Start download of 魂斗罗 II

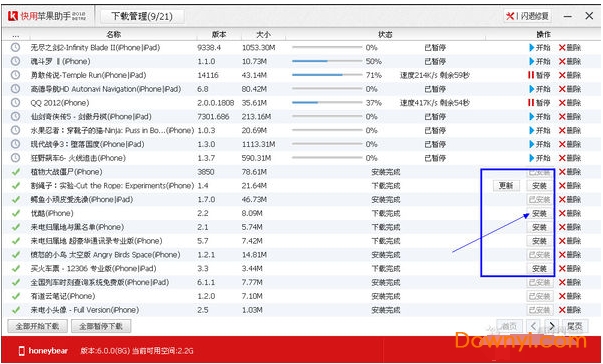click(540, 61)
